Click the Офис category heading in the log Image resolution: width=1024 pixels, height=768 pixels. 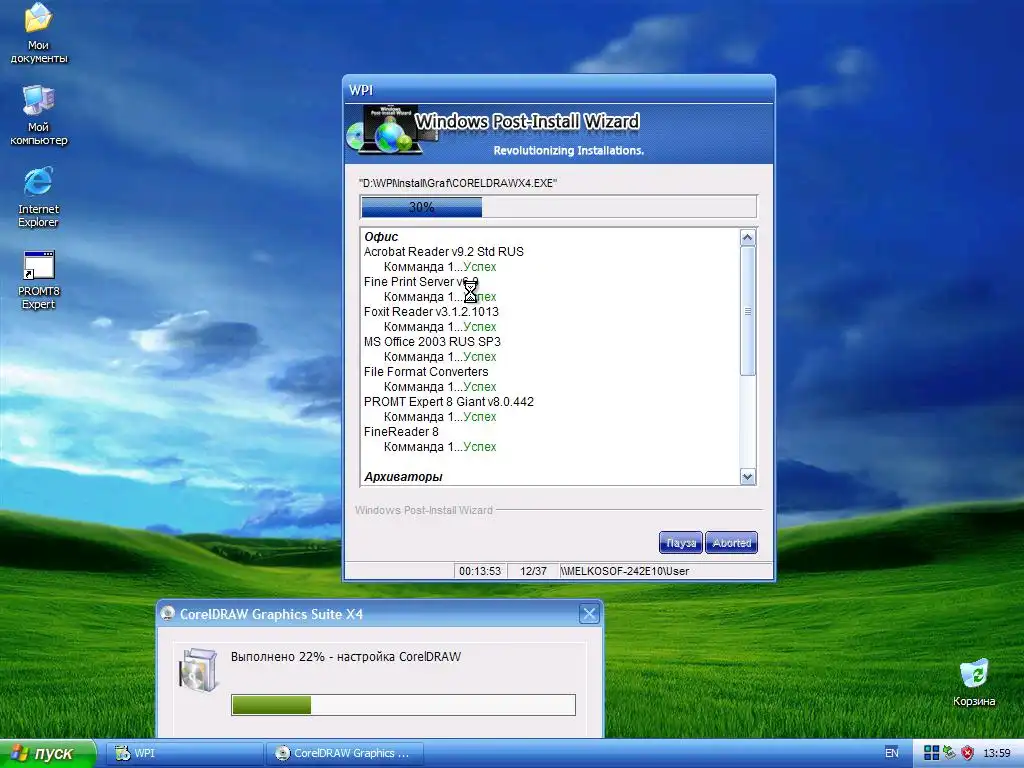click(x=381, y=236)
